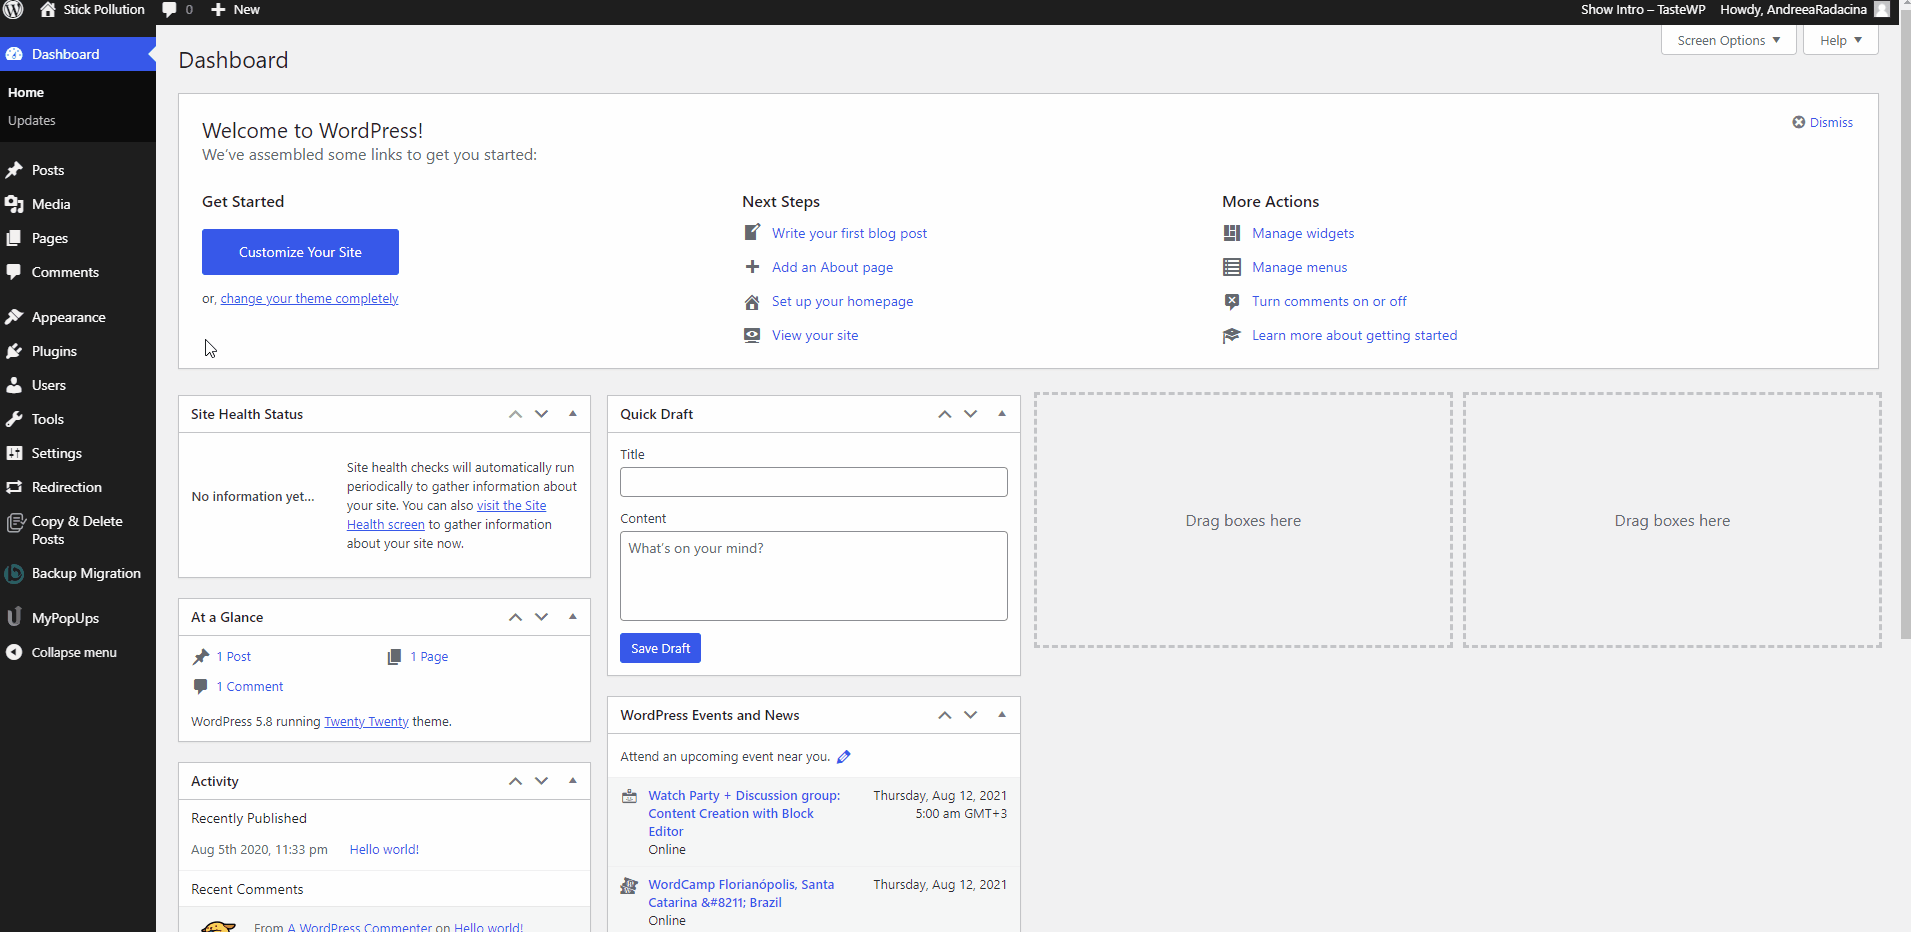Open the WordPress logo menu in admin bar
This screenshot has height=932, width=1911.
[x=13, y=10]
